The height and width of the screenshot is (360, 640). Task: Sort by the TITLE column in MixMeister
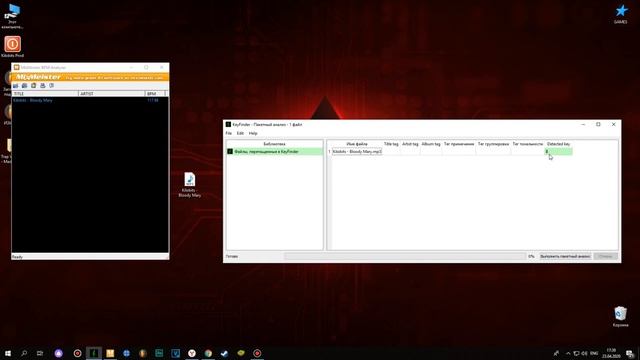tap(45, 94)
